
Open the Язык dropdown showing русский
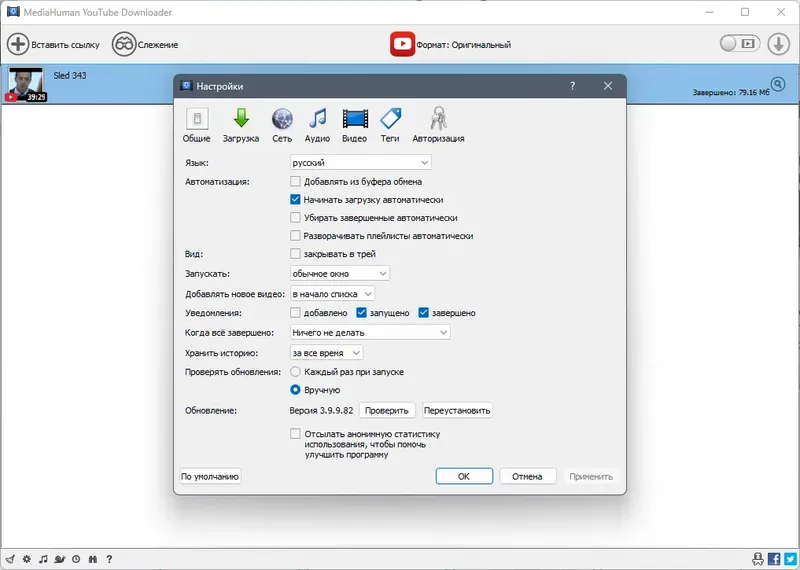[x=360, y=163]
